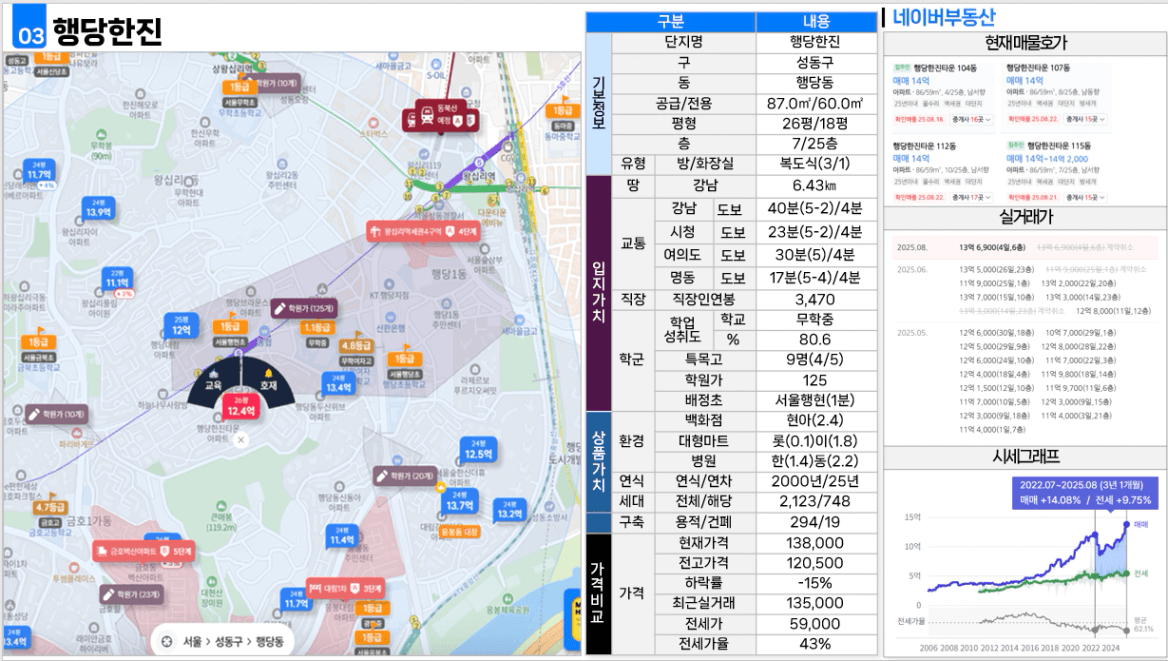Click the 4.8등급 school grade flag
This screenshot has width=1168, height=661.
[x=356, y=345]
